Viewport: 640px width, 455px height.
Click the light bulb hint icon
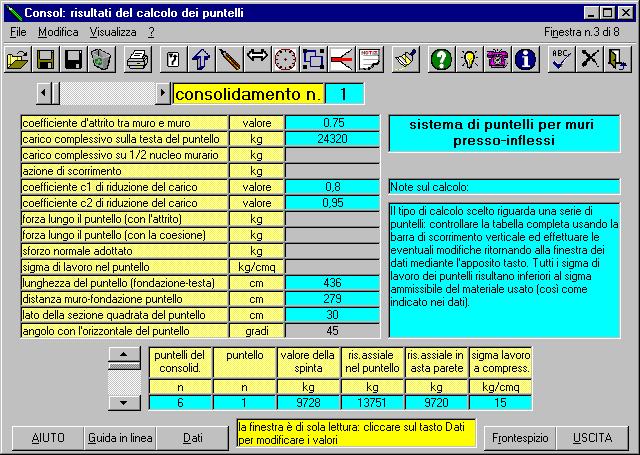[469, 60]
